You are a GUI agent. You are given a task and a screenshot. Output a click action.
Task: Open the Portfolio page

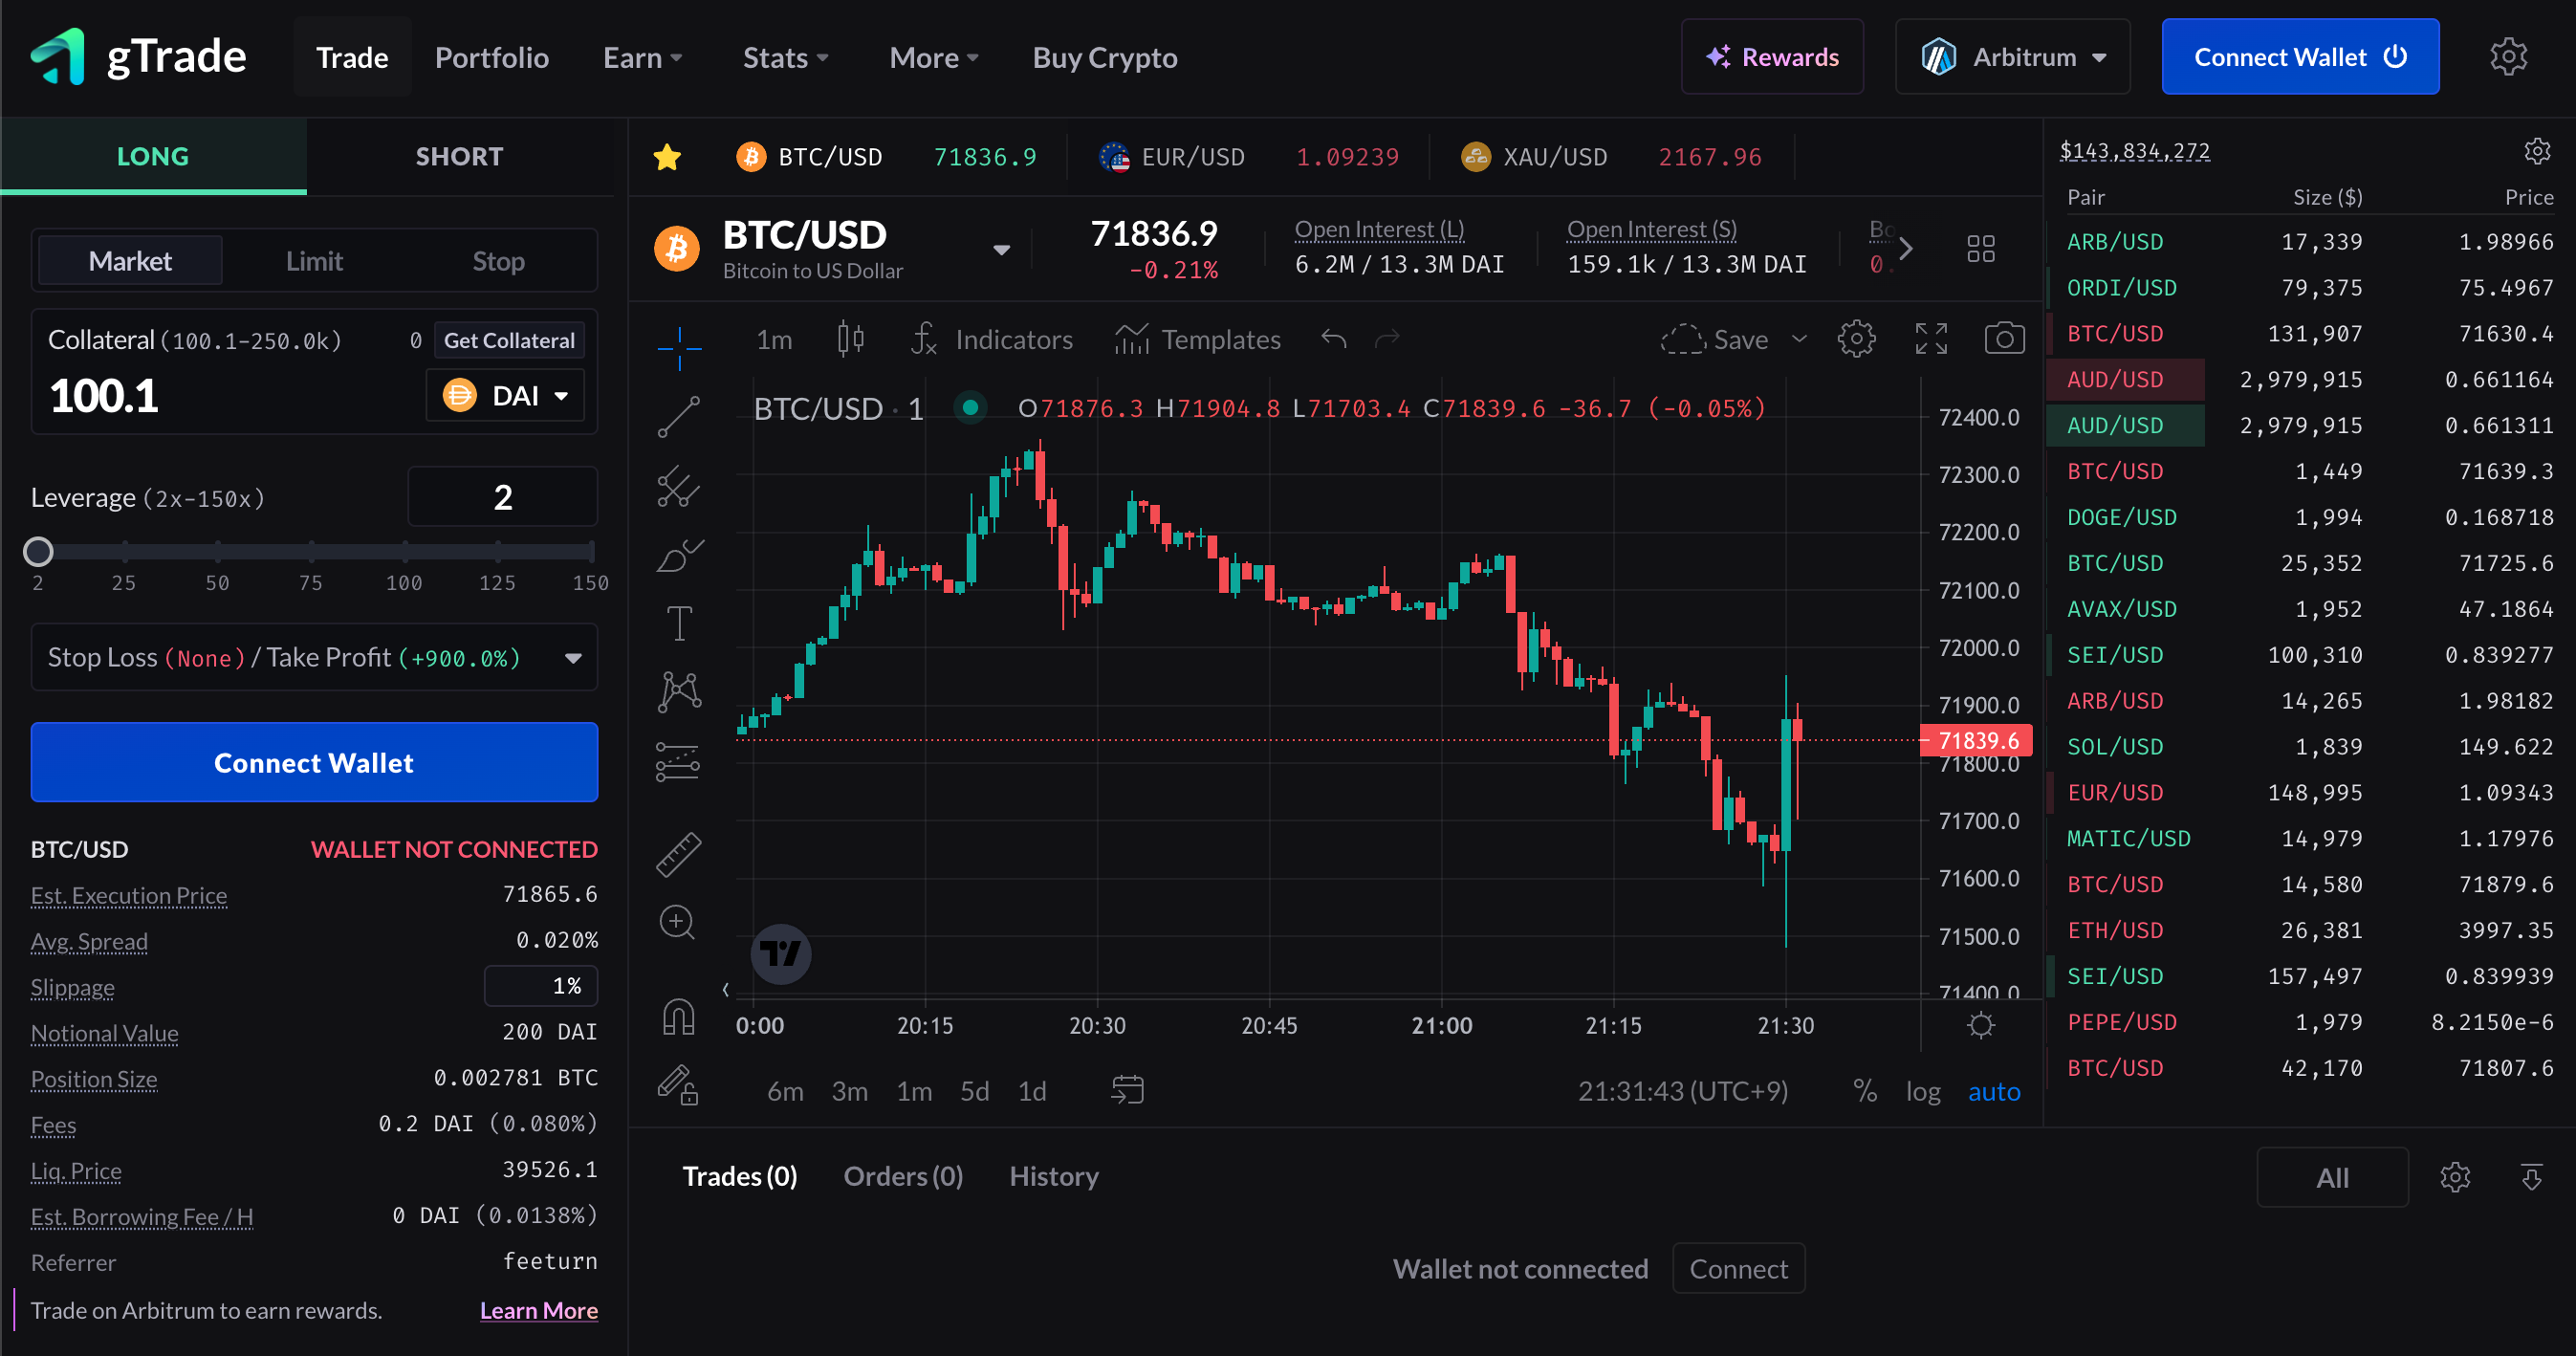(x=491, y=57)
